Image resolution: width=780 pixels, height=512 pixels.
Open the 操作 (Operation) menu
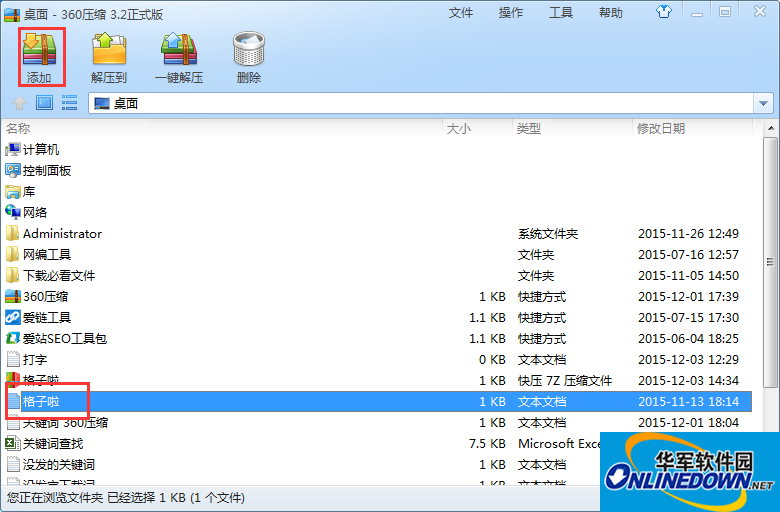click(x=511, y=13)
